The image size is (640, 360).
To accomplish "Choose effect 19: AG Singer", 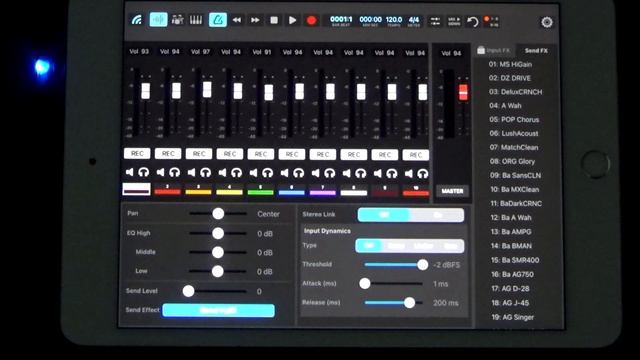I will click(513, 317).
